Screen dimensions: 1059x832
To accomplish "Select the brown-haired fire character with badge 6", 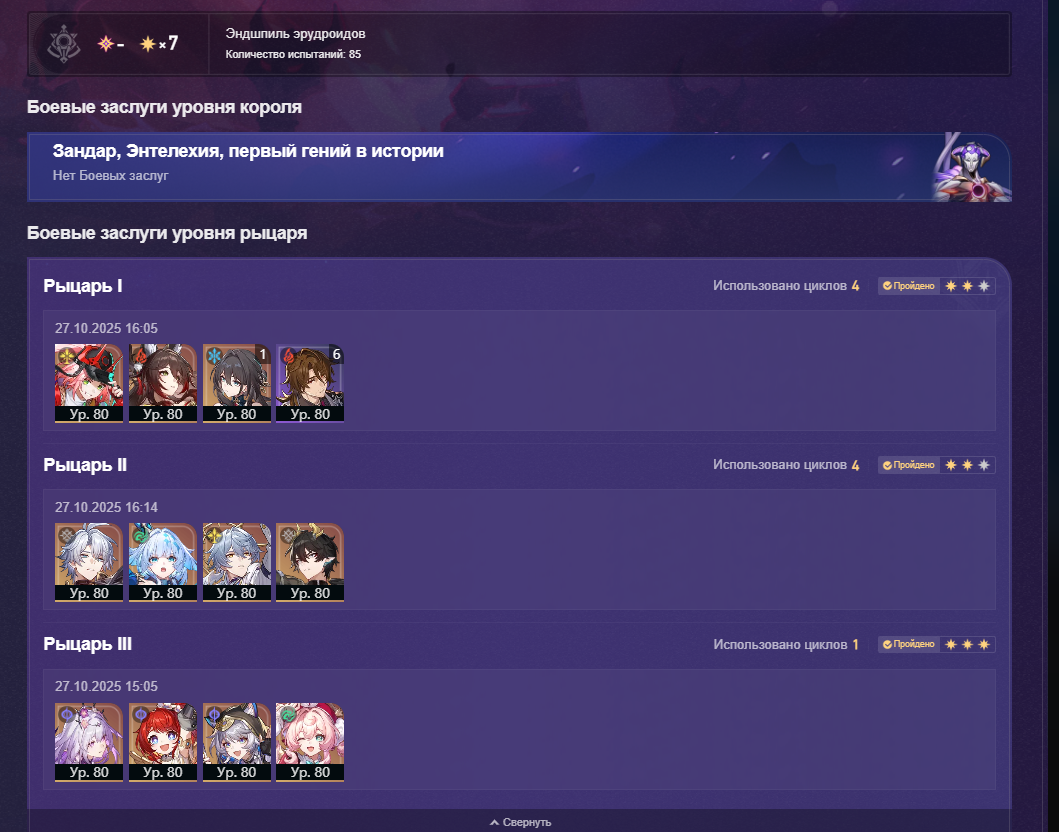I will (310, 383).
